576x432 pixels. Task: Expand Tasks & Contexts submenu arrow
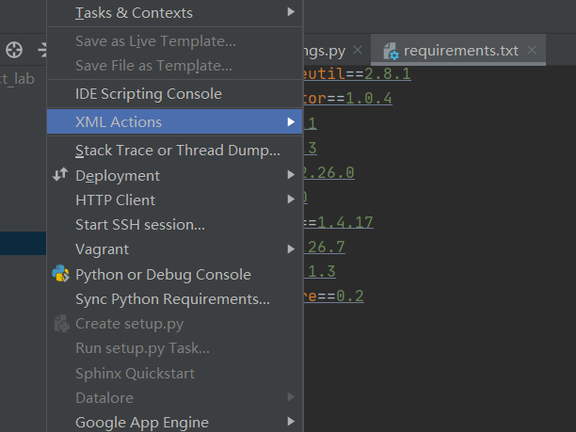tap(291, 12)
